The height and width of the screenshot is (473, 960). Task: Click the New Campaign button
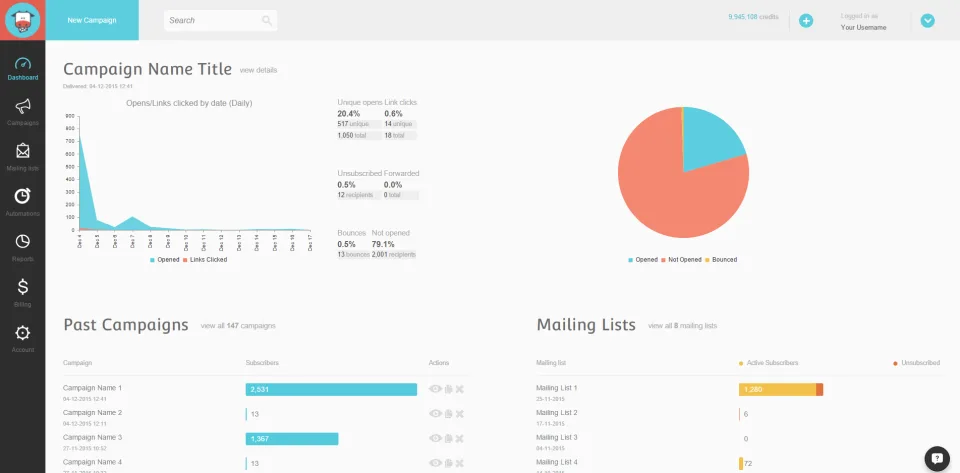click(x=92, y=20)
